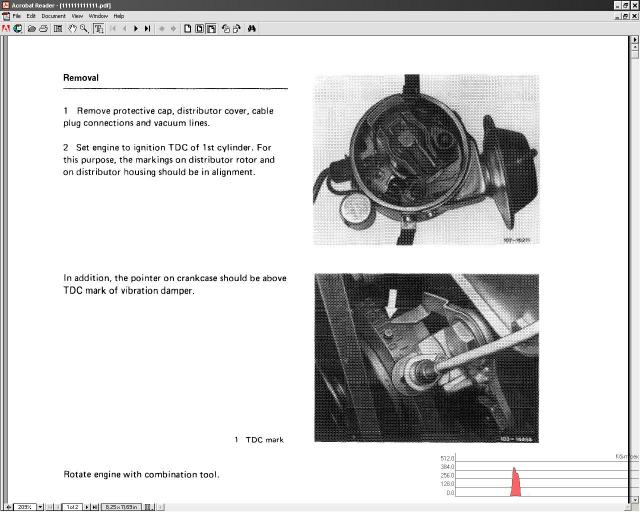Toggle the Fit in Window view button
The image size is (640, 512).
pos(199,29)
